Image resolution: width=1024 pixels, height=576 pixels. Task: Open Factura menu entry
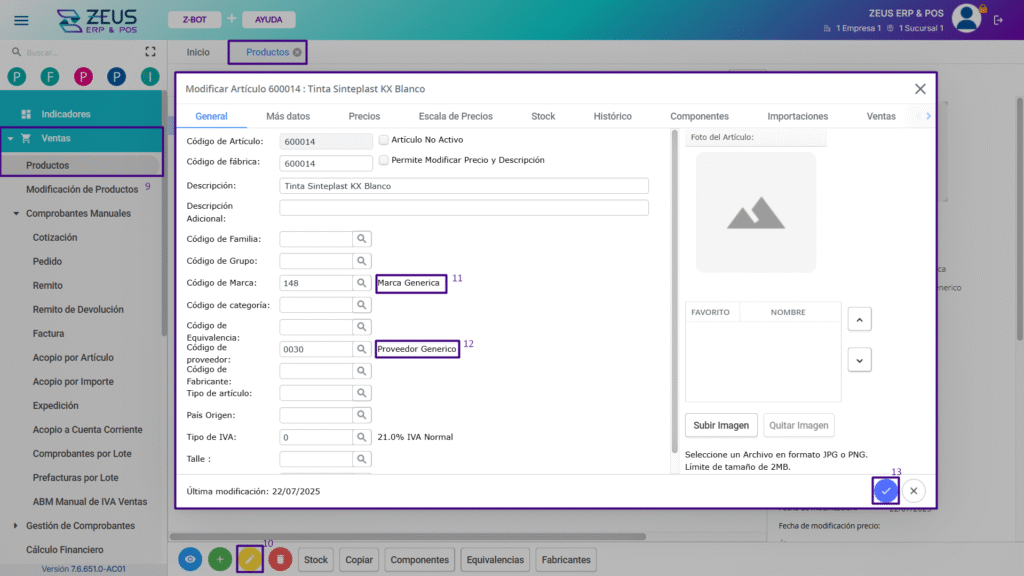point(48,334)
